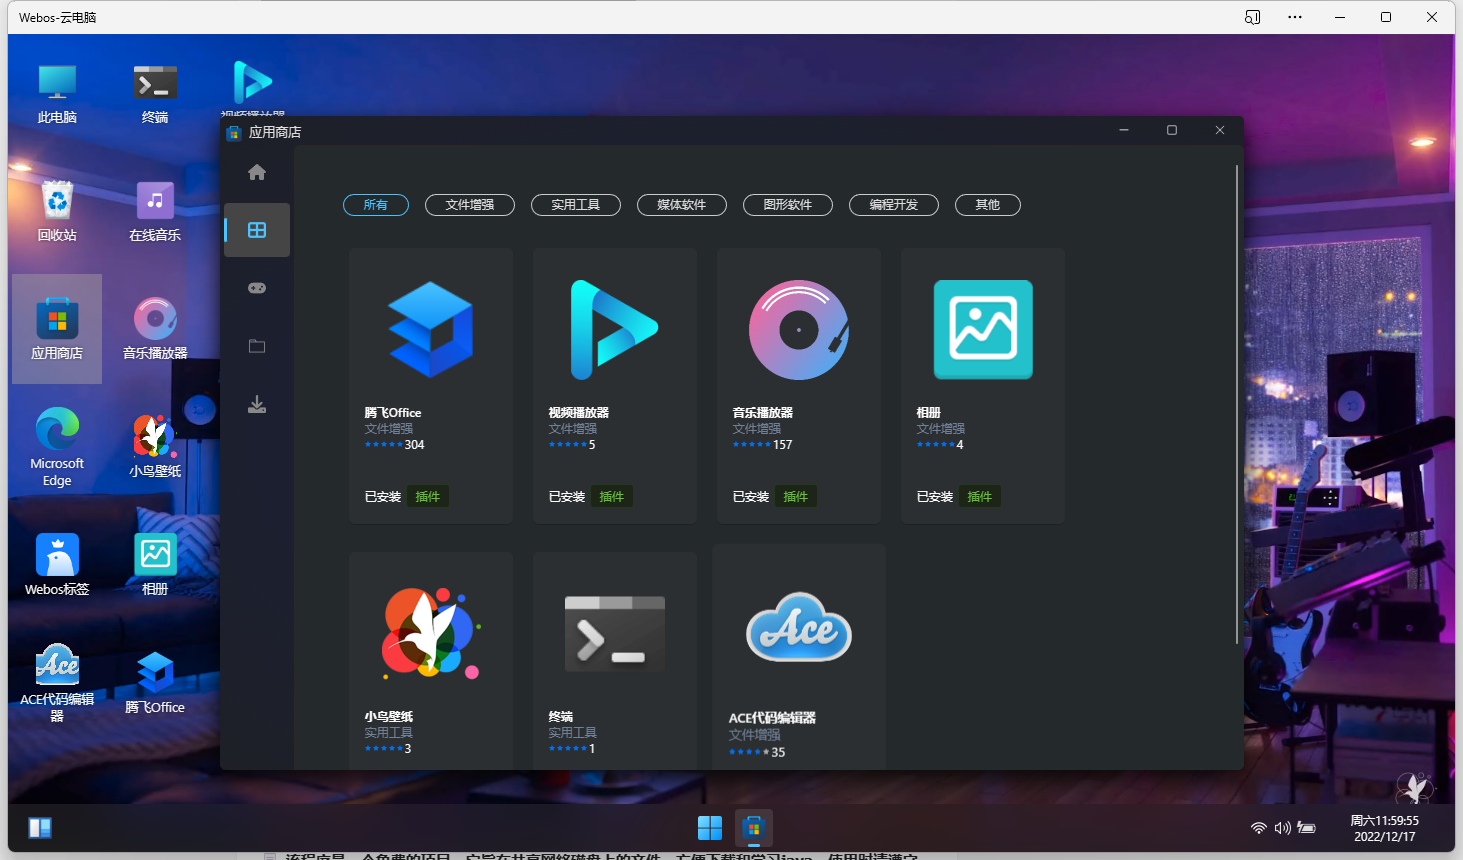Viewport: 1463px width, 860px height.
Task: Click the 腾飞Office blue cube icon in store
Action: tap(431, 329)
